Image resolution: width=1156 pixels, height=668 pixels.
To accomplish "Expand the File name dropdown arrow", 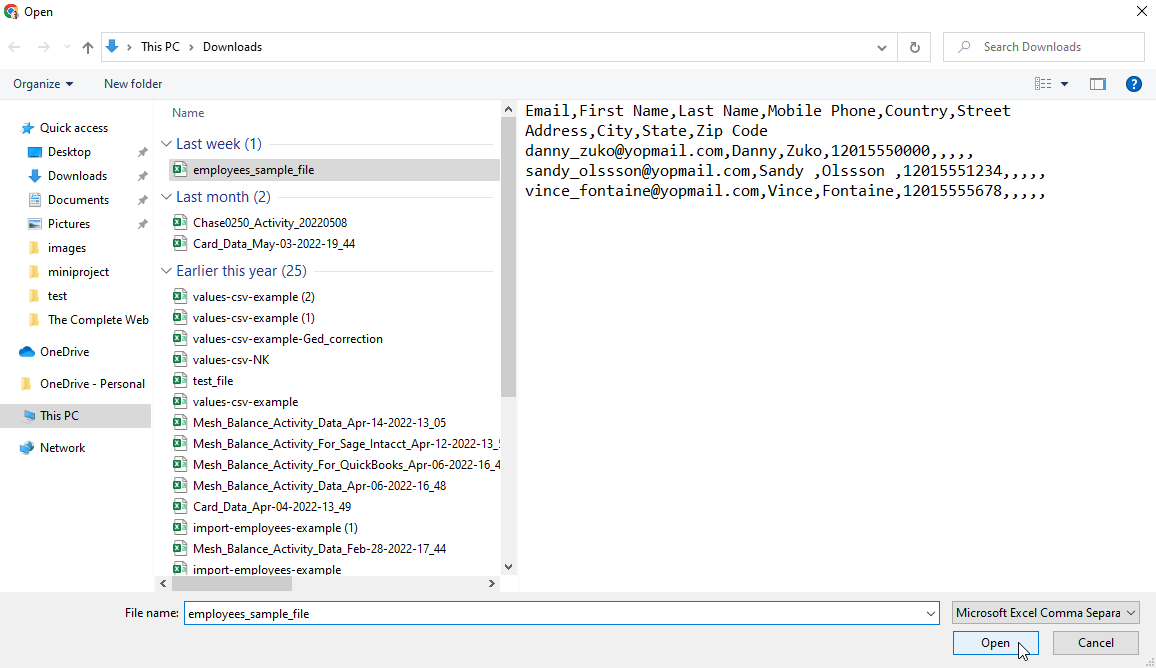I will 930,613.
